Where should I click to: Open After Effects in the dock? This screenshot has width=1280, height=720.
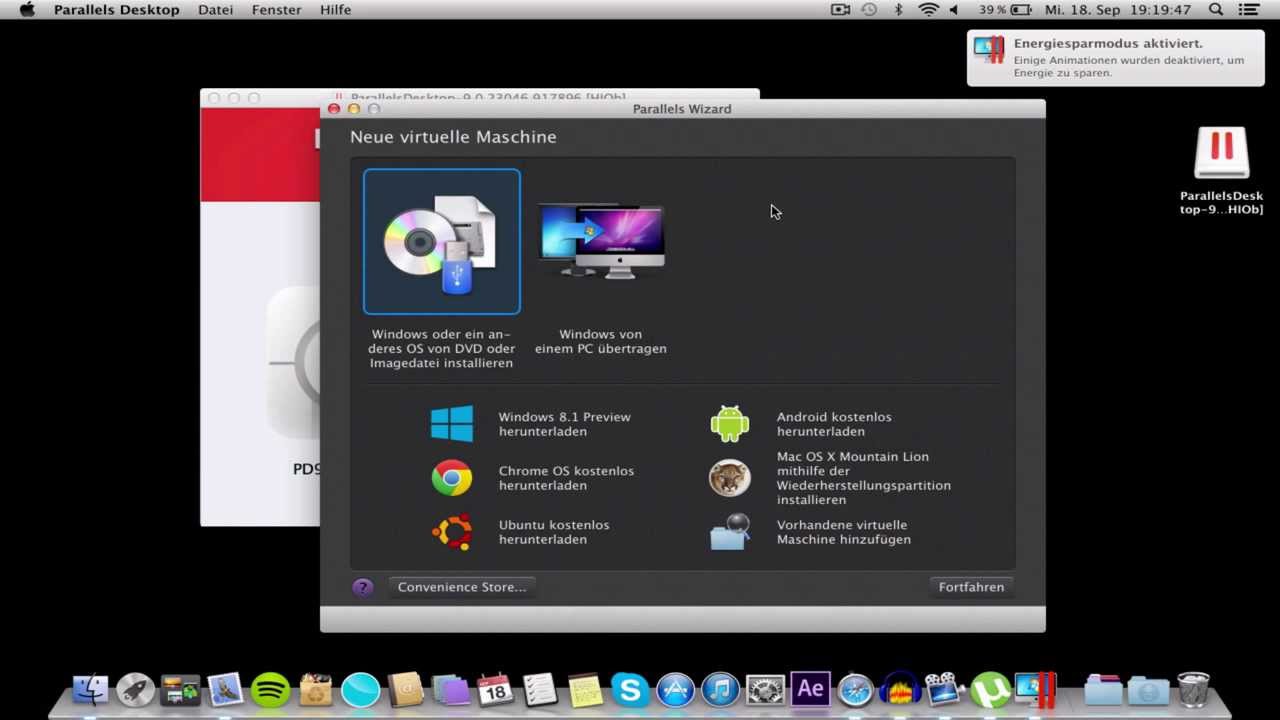(810, 690)
